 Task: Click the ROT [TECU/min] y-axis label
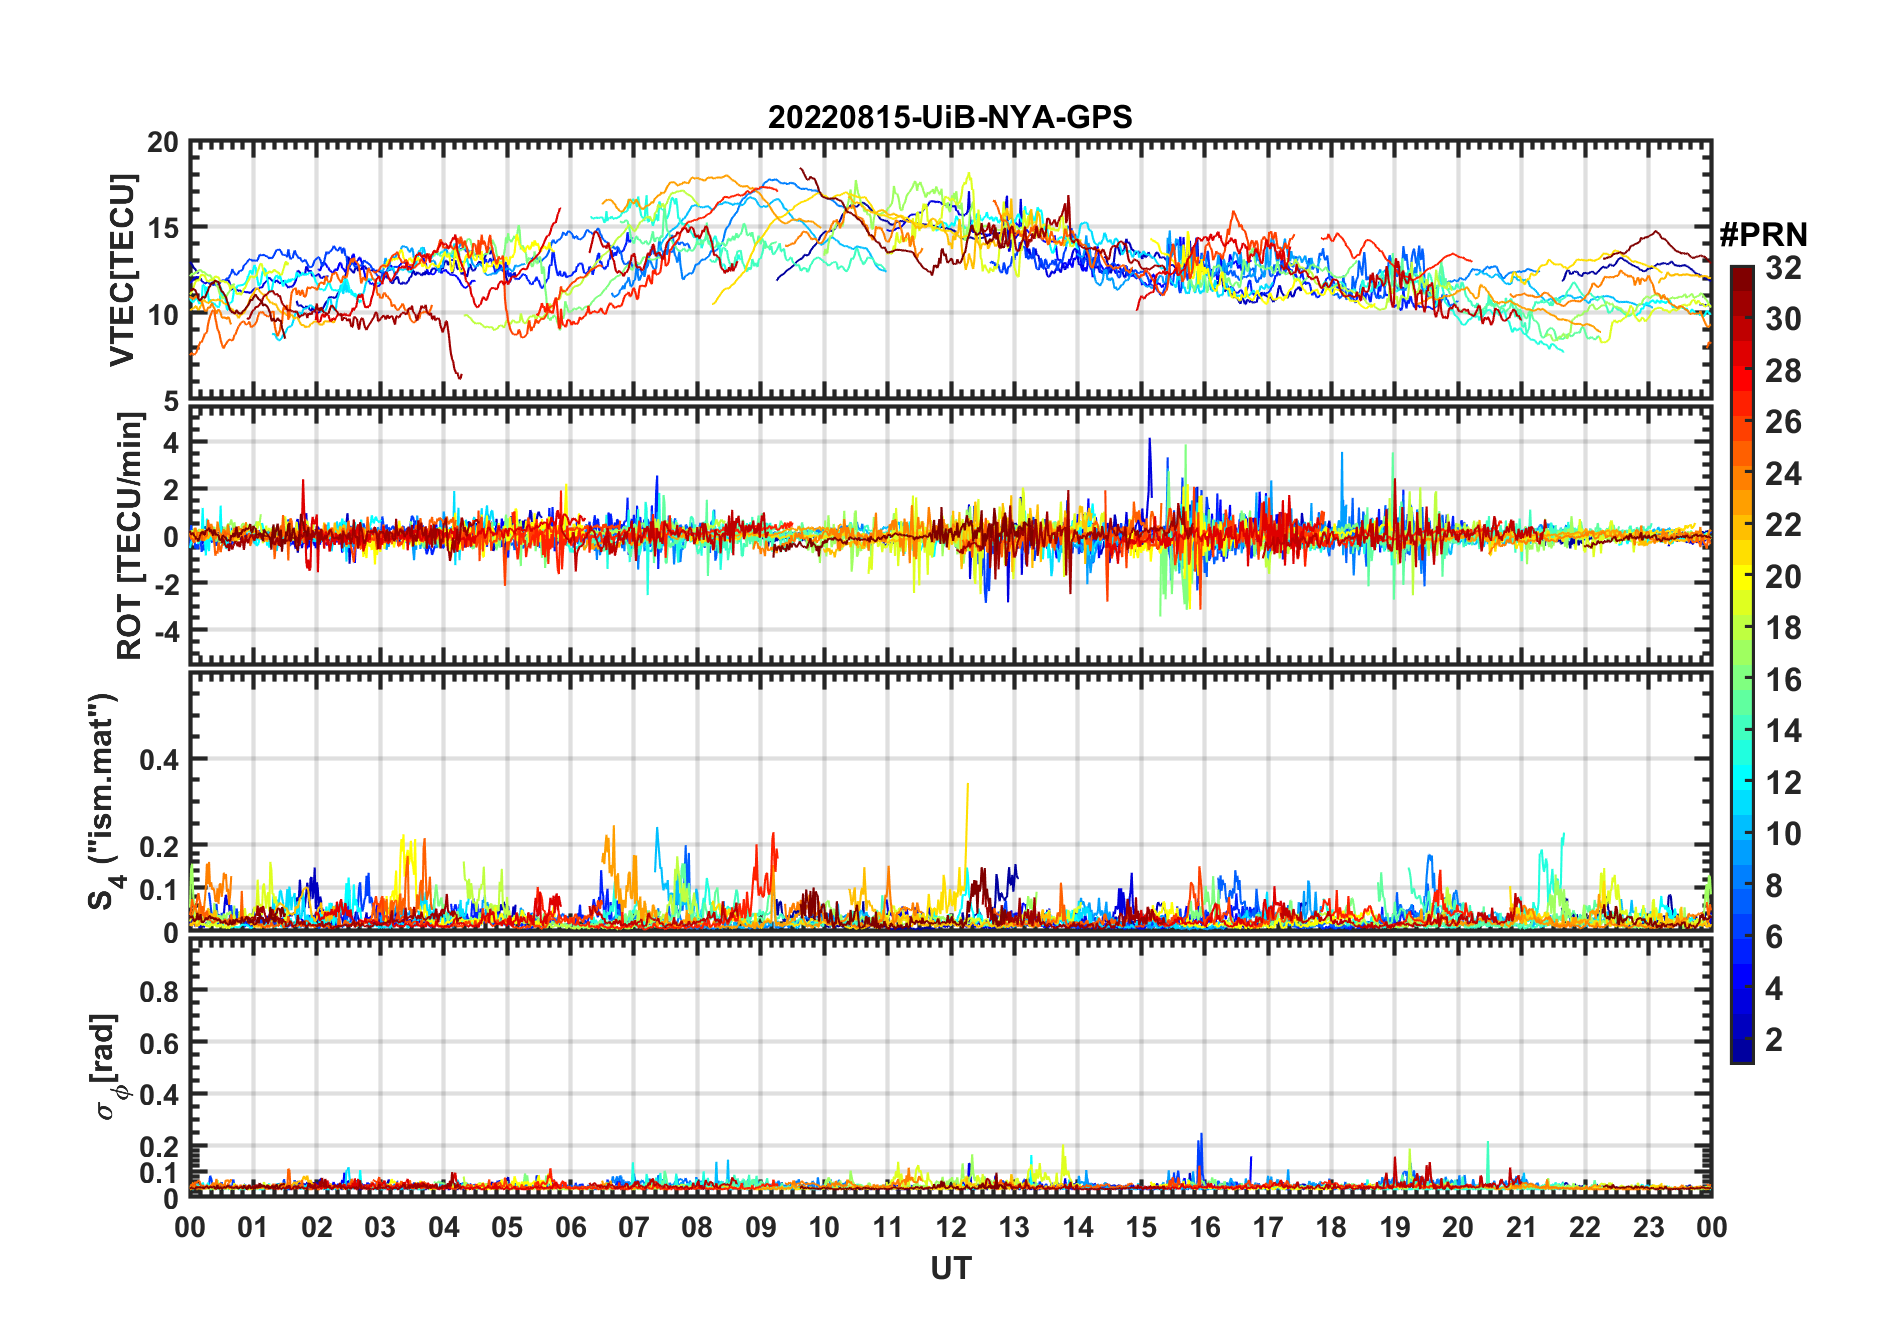click(x=129, y=535)
